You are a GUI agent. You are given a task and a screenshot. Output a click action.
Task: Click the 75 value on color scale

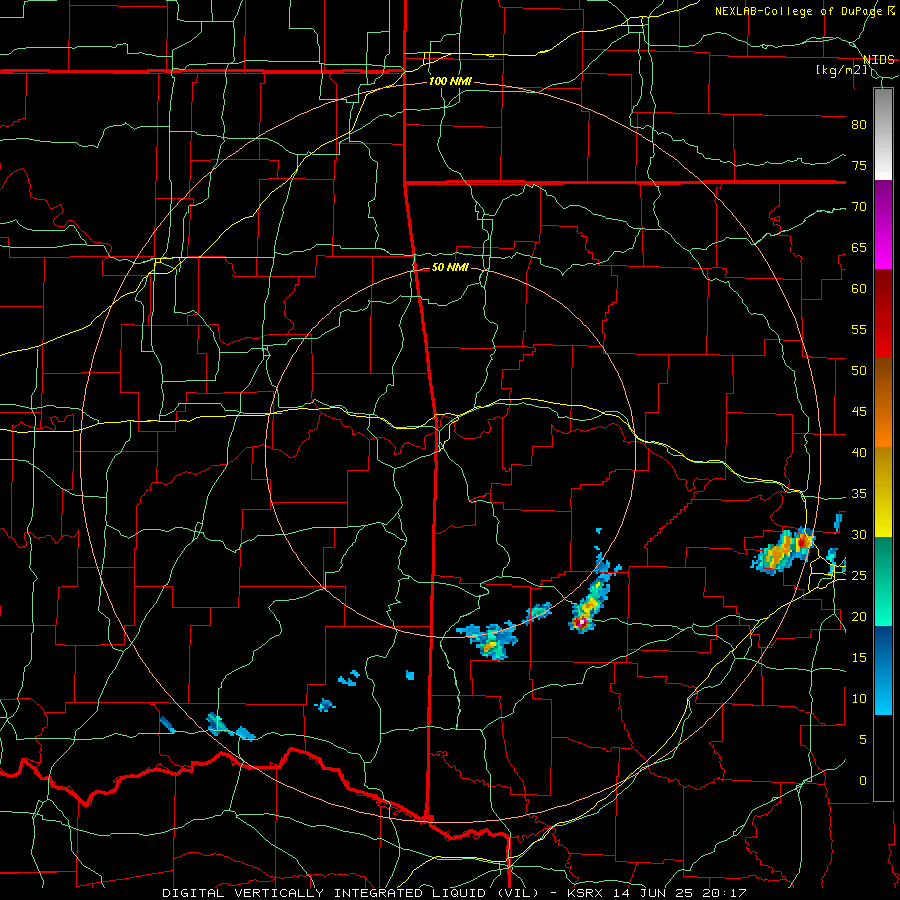tap(859, 165)
